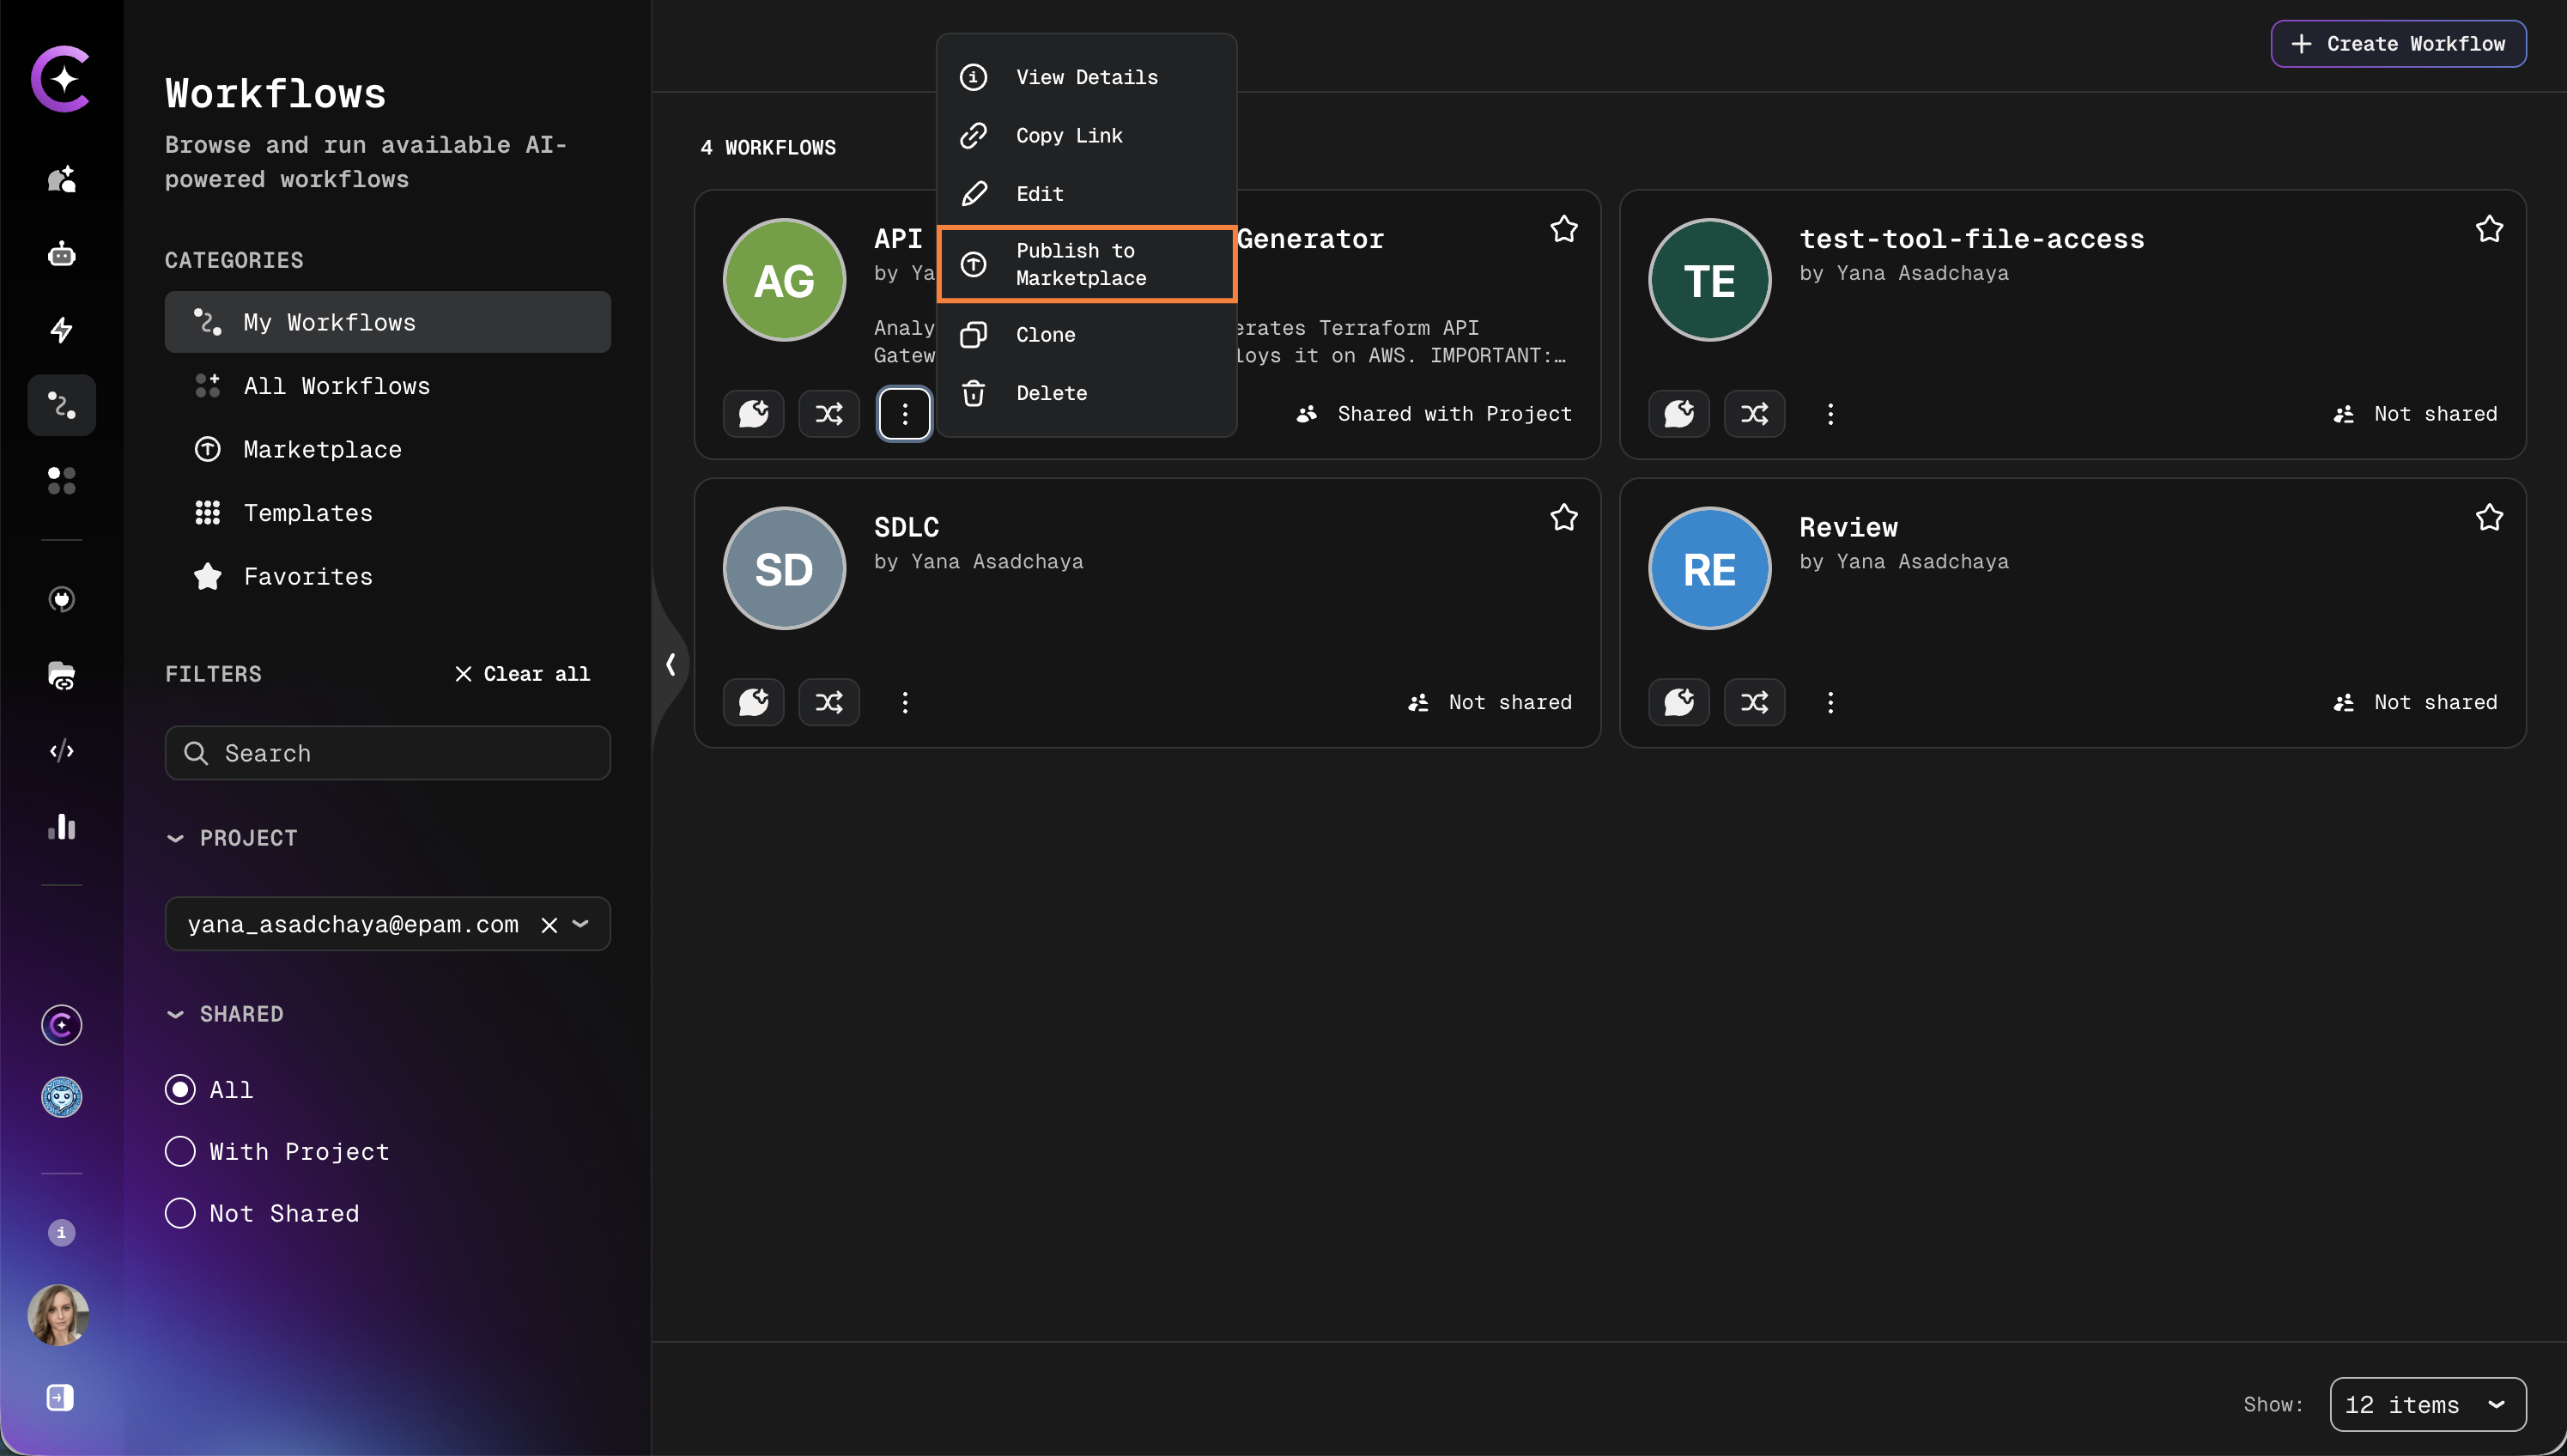The width and height of the screenshot is (2567, 1456).
Task: Open the info icon in the left rail
Action: coord(61,1232)
